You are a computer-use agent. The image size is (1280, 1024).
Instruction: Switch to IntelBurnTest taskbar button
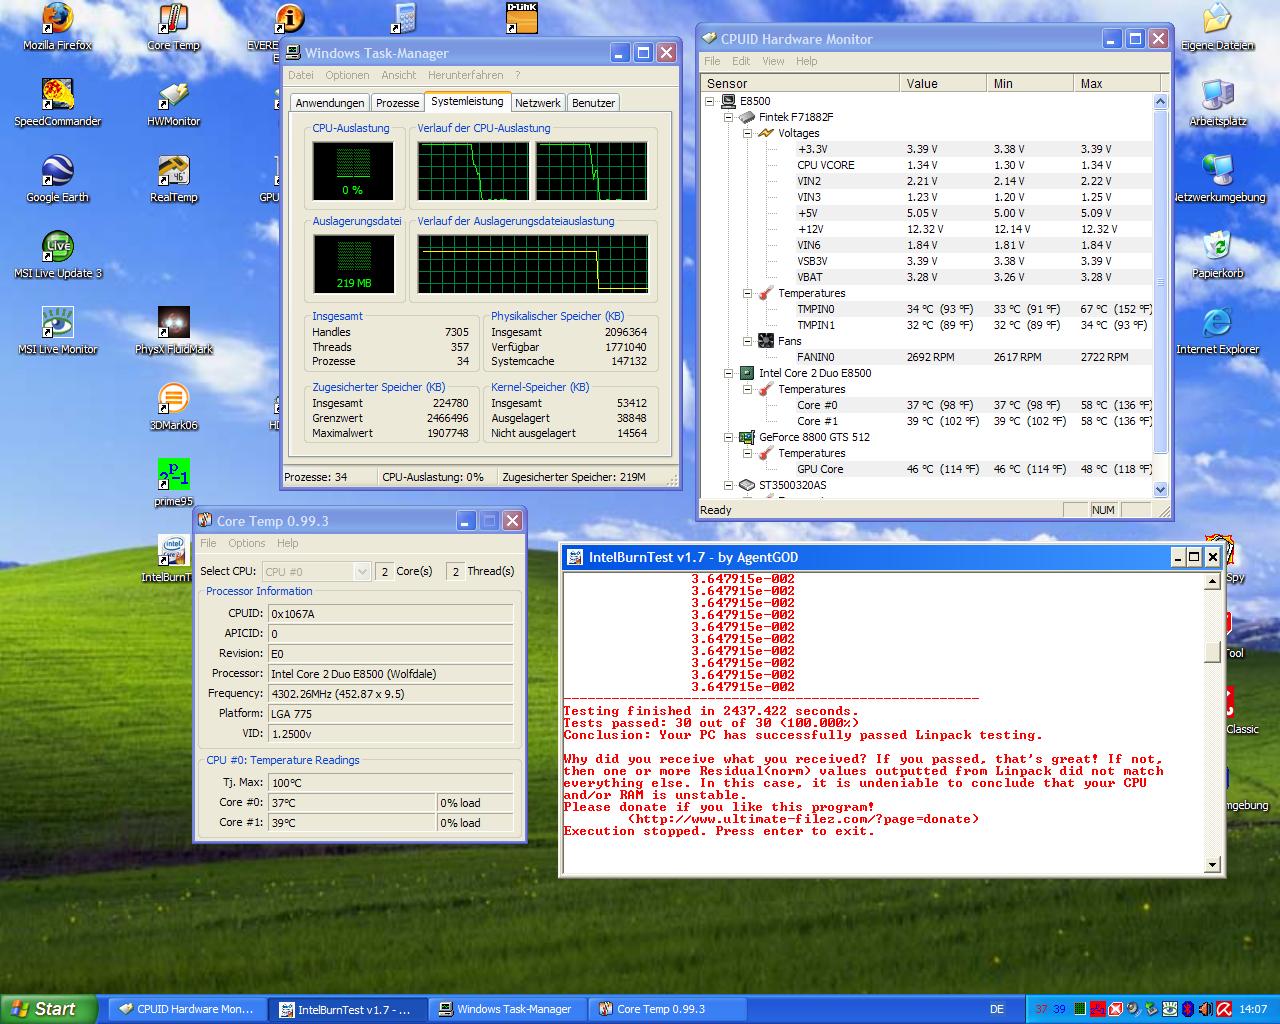click(349, 1009)
